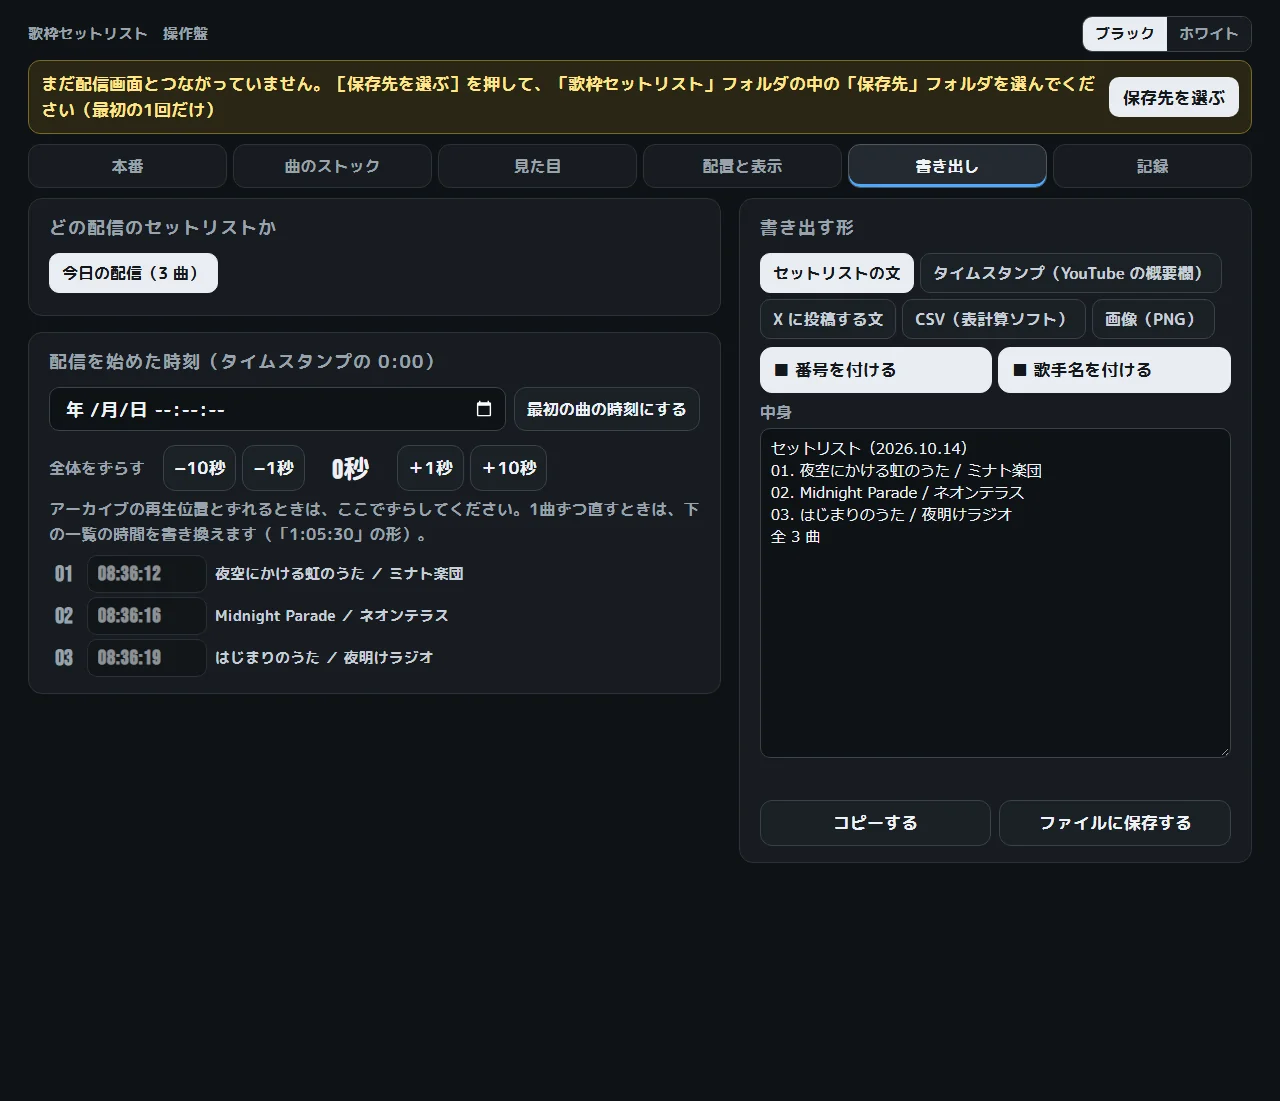1280x1101 pixels.
Task: Click the はじまりのうた / 夜明けラジオ song label
Action: point(324,658)
